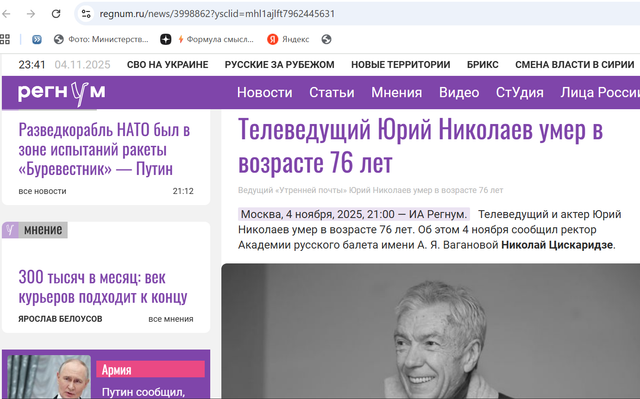Click the 21:12 news timestamp
640x399 pixels.
pyautogui.click(x=183, y=191)
